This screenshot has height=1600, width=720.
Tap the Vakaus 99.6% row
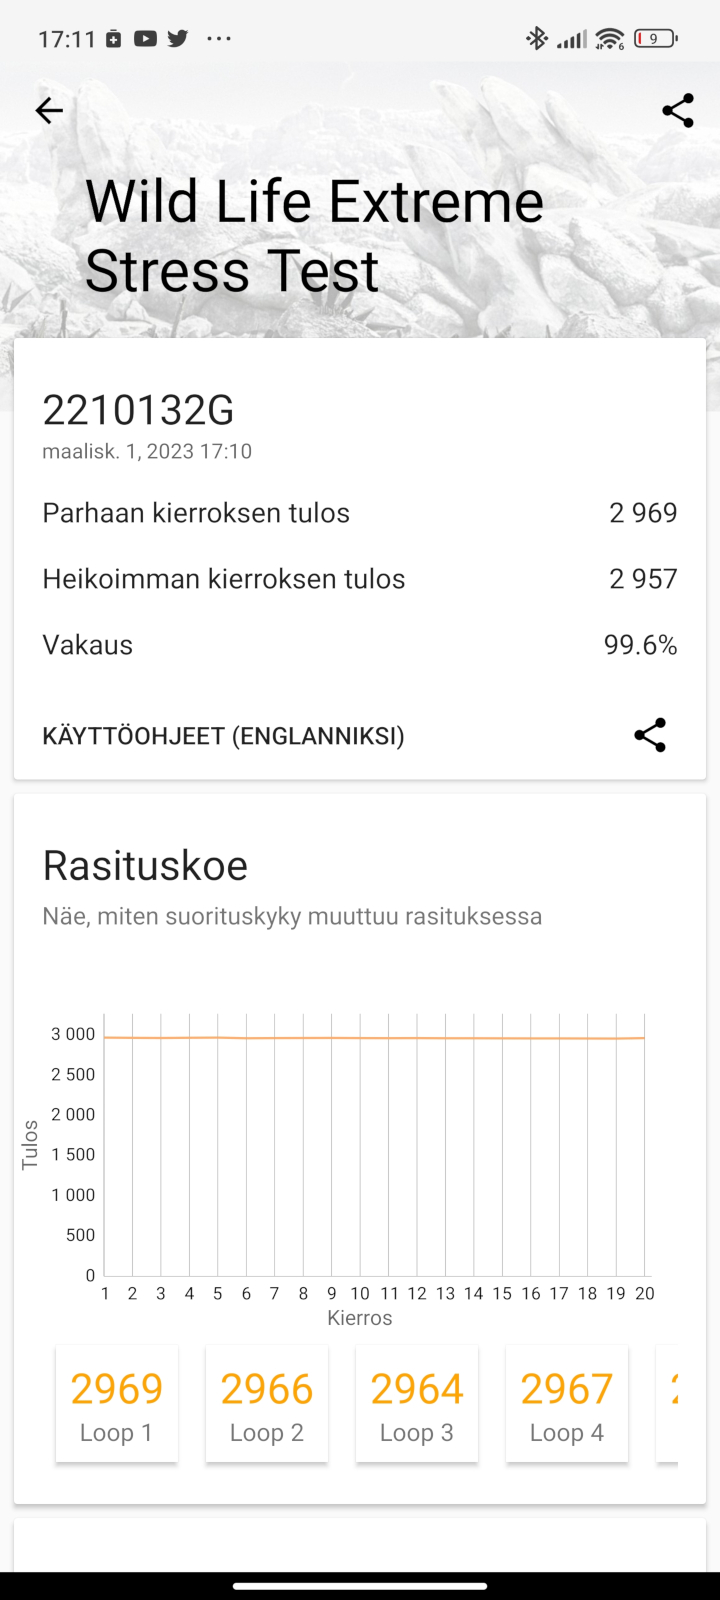click(360, 645)
